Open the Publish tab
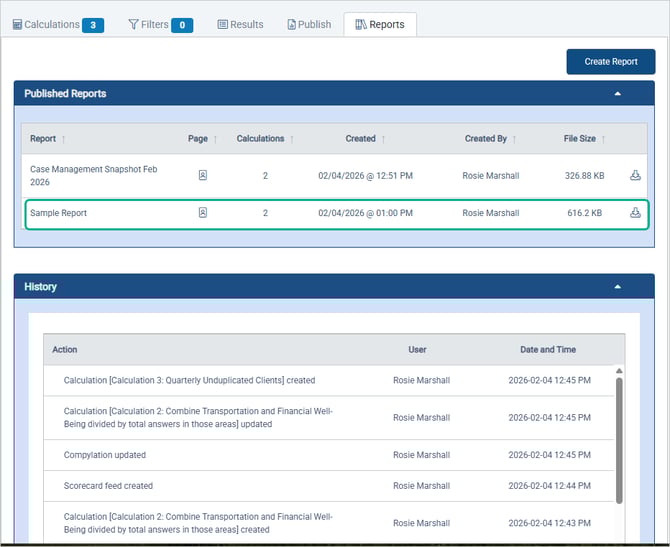This screenshot has height=547, width=670. (x=308, y=25)
